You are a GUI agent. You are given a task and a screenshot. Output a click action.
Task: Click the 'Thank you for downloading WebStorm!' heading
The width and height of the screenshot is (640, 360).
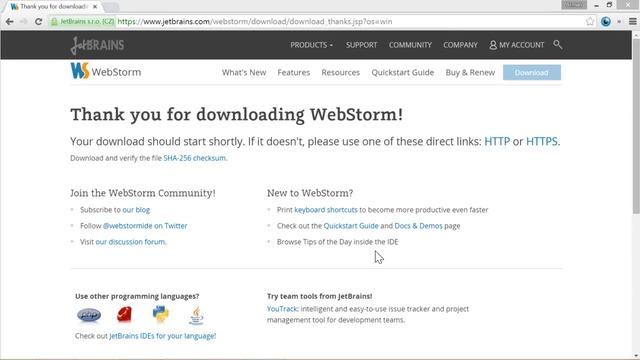236,115
